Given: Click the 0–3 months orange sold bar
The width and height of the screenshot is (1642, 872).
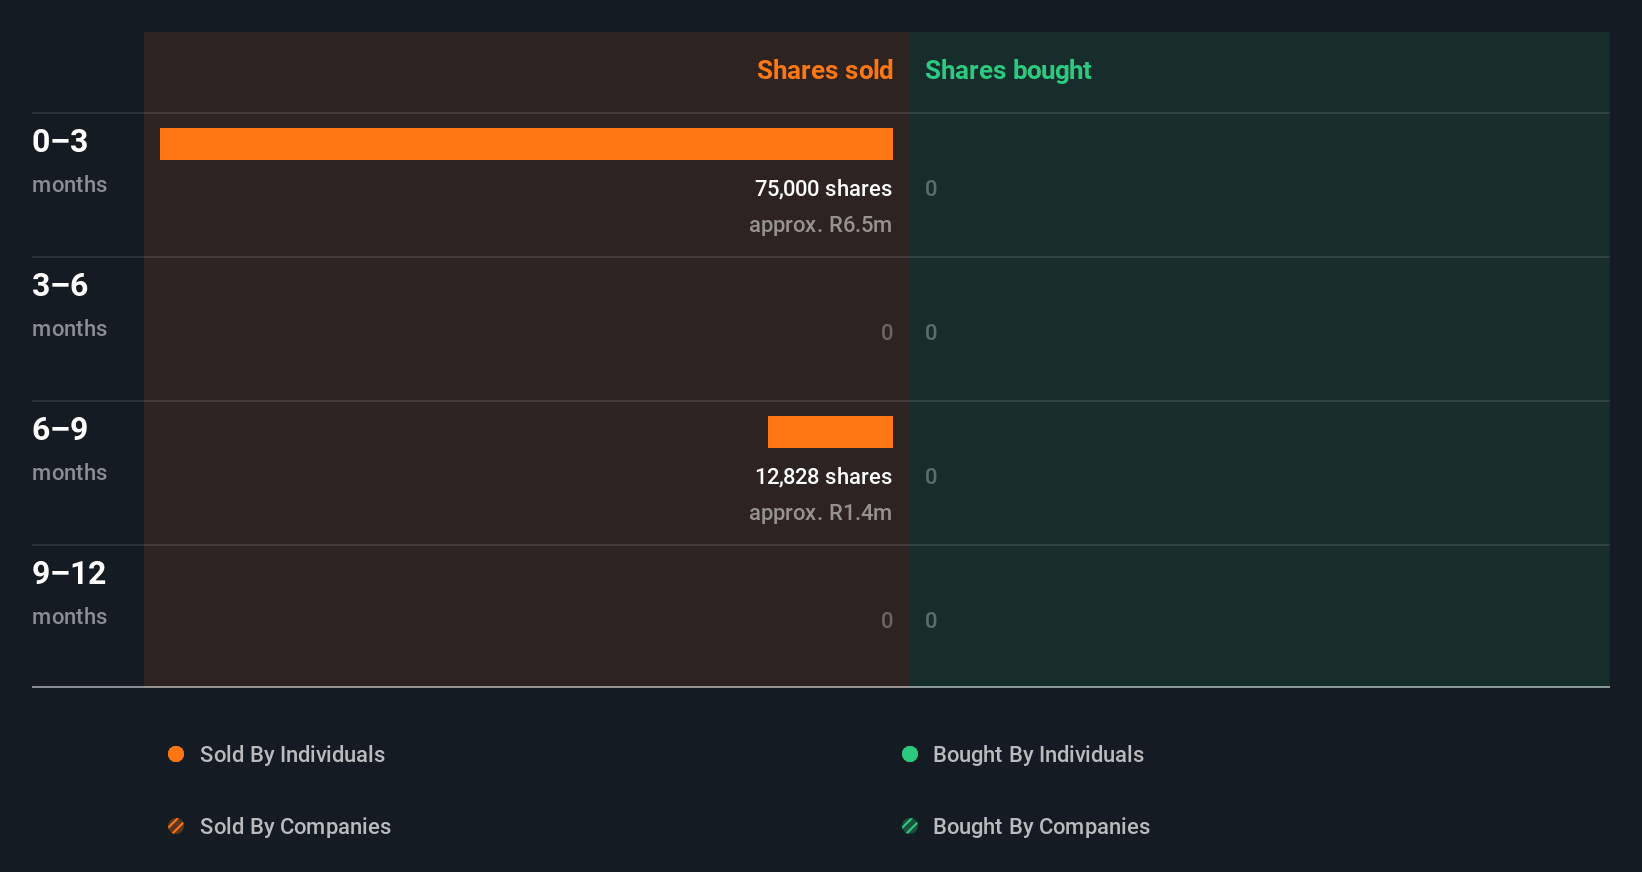Looking at the screenshot, I should point(526,144).
